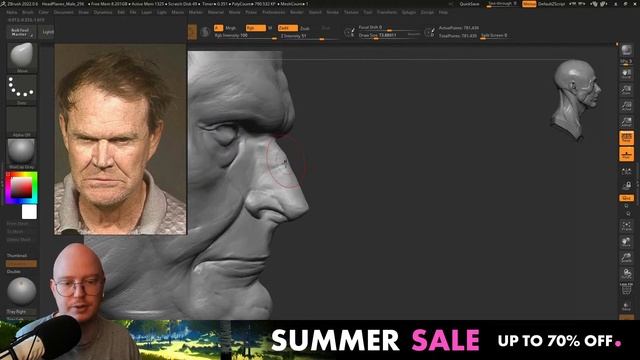The height and width of the screenshot is (360, 640).
Task: Toggle the Zsub sculpt mode
Action: point(305,28)
